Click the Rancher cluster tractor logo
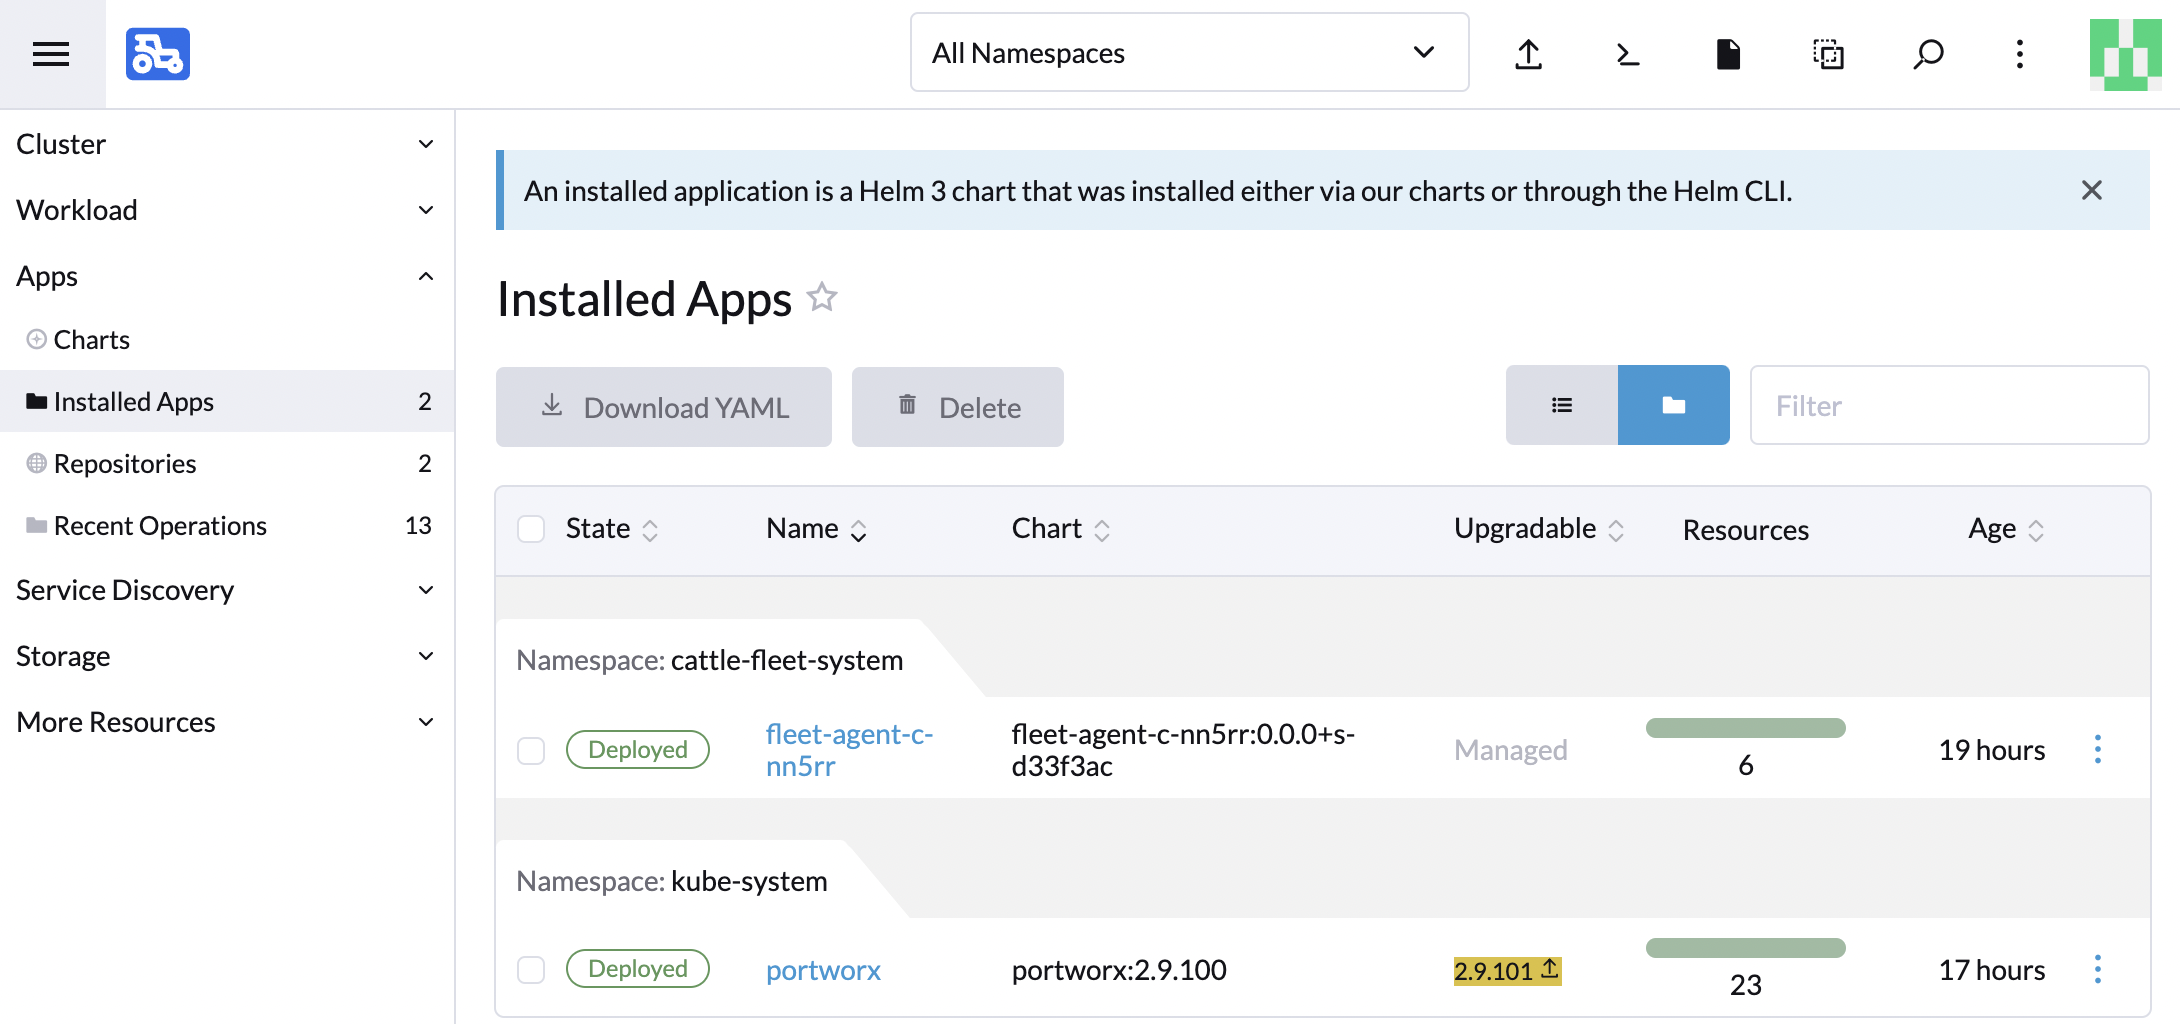 [158, 54]
